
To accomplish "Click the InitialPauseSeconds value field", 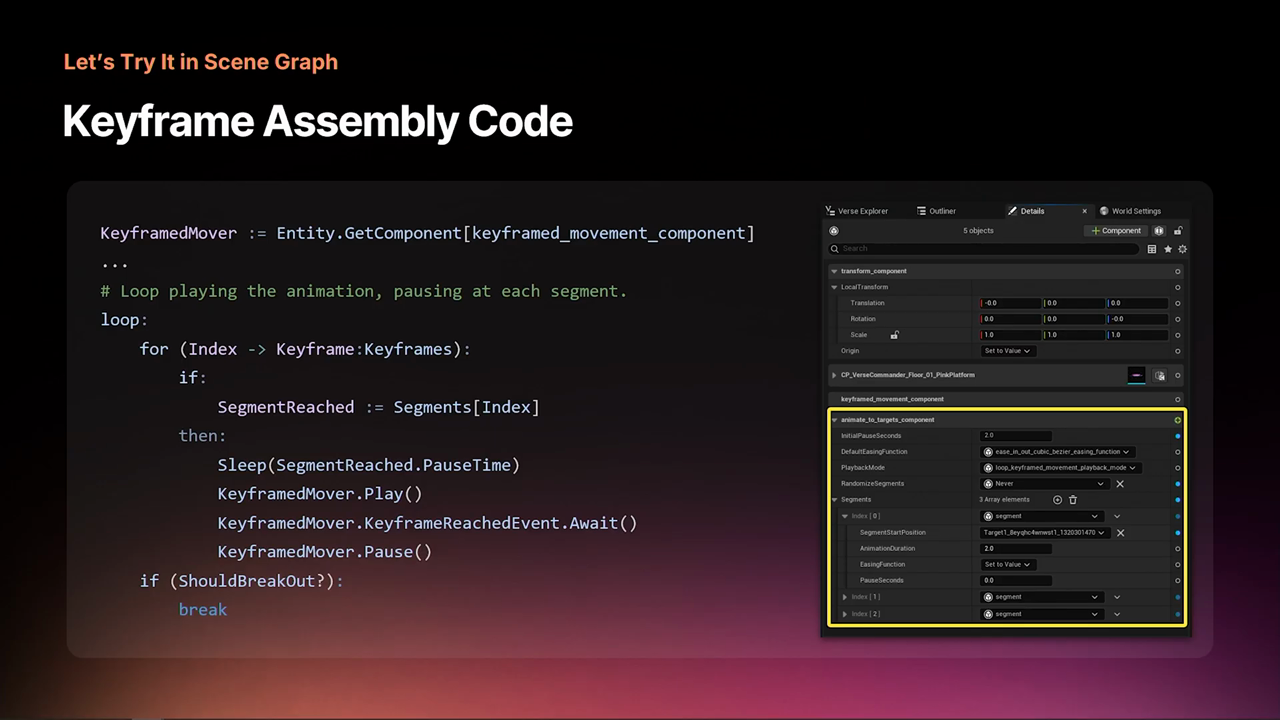I will point(1016,436).
